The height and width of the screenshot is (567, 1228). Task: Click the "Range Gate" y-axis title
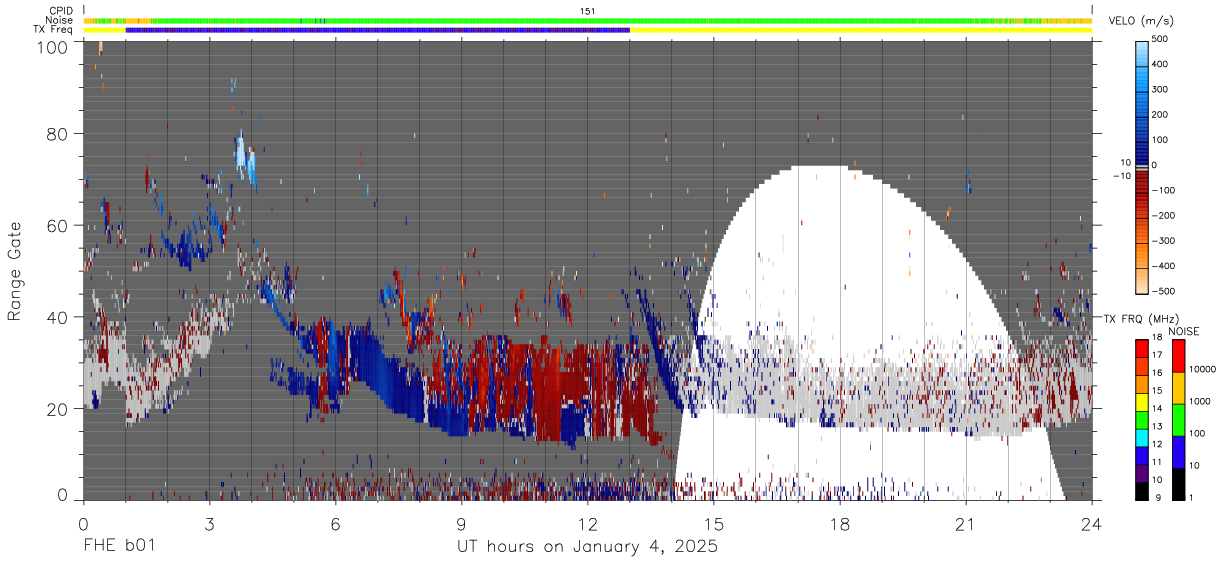[16, 271]
